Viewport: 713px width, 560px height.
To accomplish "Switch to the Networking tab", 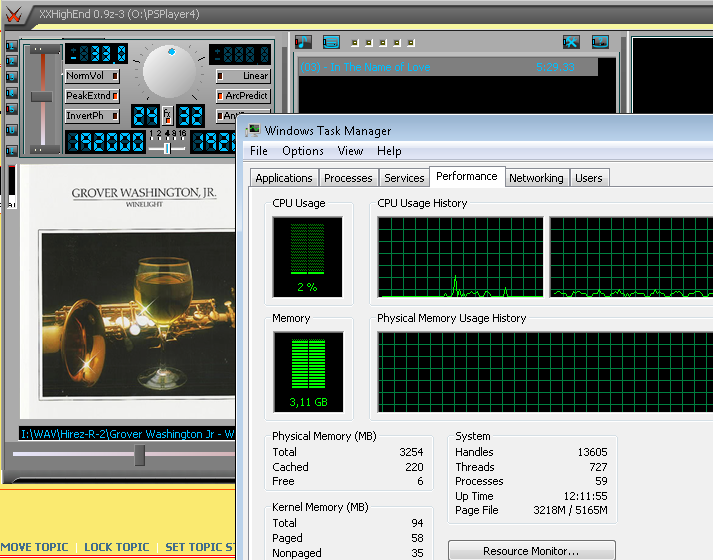I will (537, 178).
